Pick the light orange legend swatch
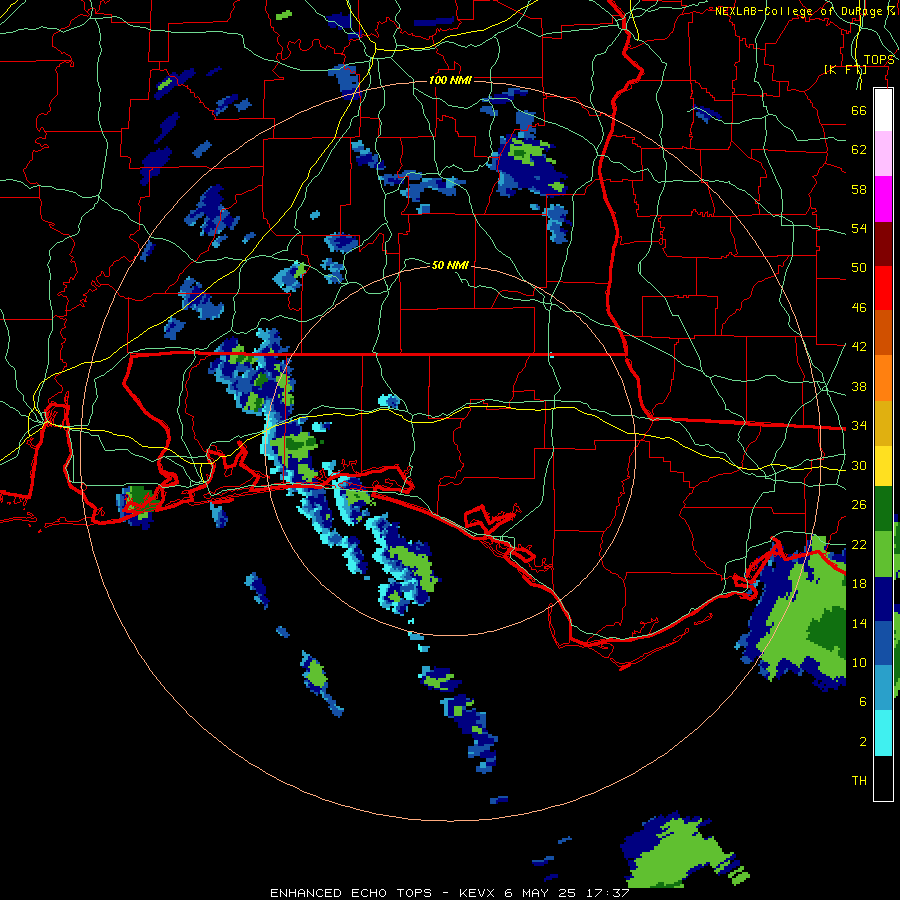Viewport: 900px width, 900px height. pyautogui.click(x=883, y=378)
